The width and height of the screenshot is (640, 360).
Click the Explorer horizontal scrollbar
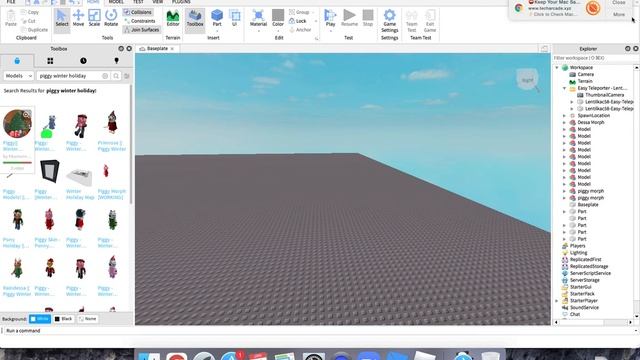(x=593, y=322)
